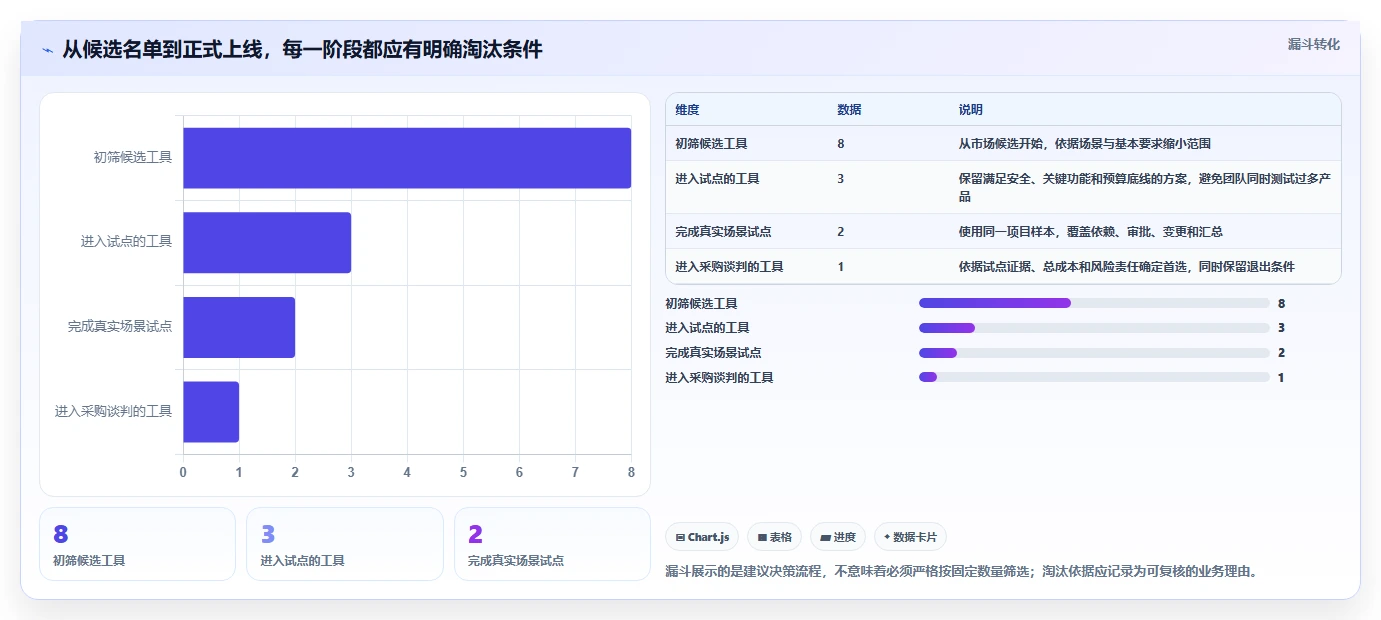Click the 初筛候选工具 table row cell
This screenshot has height=620, width=1381.
711,144
